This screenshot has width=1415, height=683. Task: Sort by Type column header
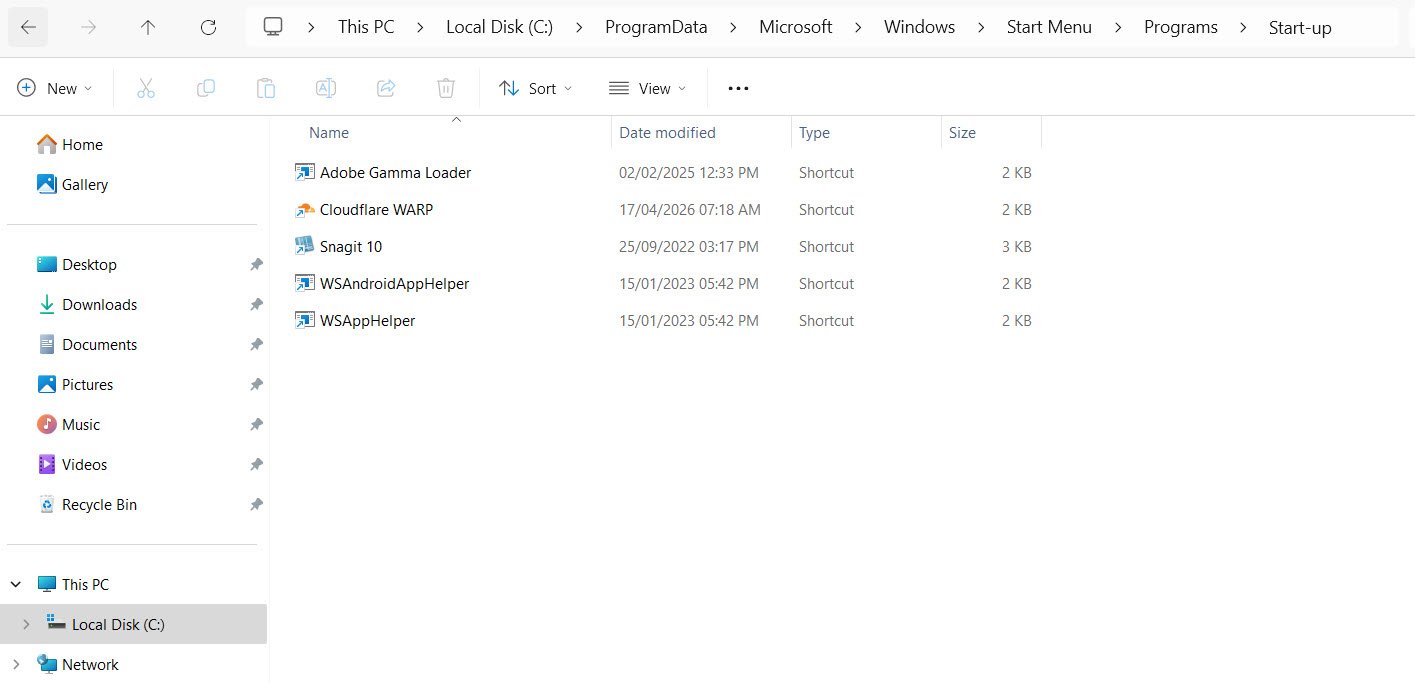(x=814, y=133)
